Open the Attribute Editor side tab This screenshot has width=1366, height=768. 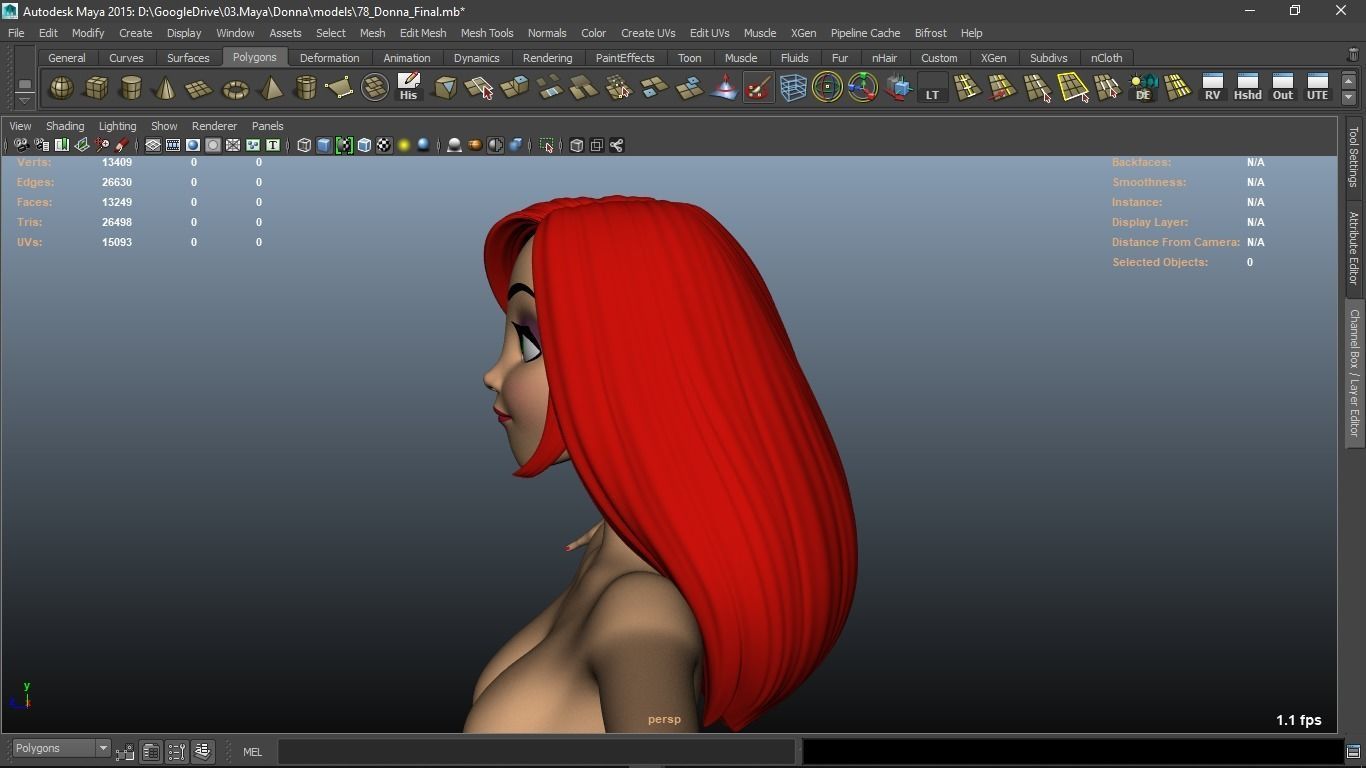(x=1354, y=248)
